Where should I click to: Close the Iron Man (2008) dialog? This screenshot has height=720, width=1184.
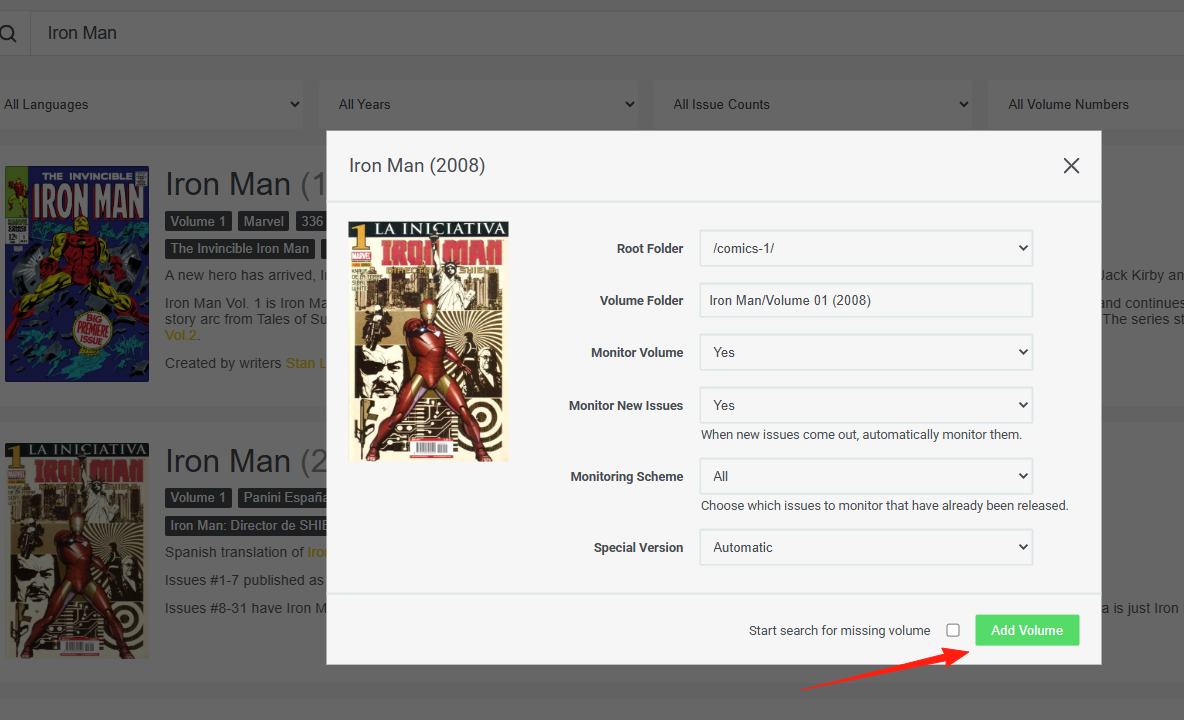[x=1071, y=165]
